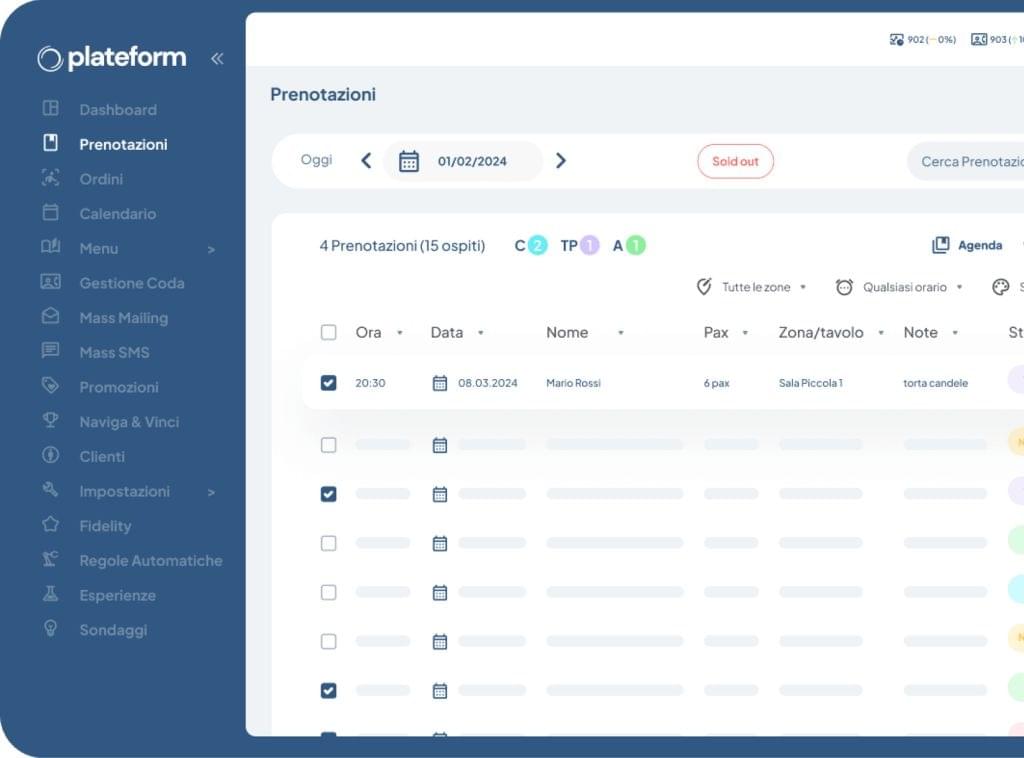Image resolution: width=1024 pixels, height=758 pixels.
Task: Click the Cerca Prenotazioni search field
Action: point(980,160)
